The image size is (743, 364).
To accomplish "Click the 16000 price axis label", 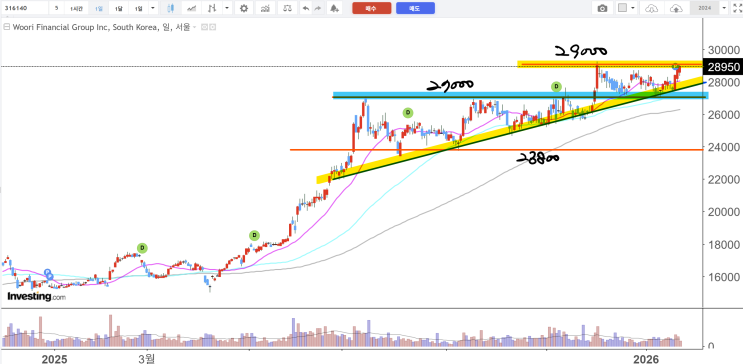I will click(723, 277).
